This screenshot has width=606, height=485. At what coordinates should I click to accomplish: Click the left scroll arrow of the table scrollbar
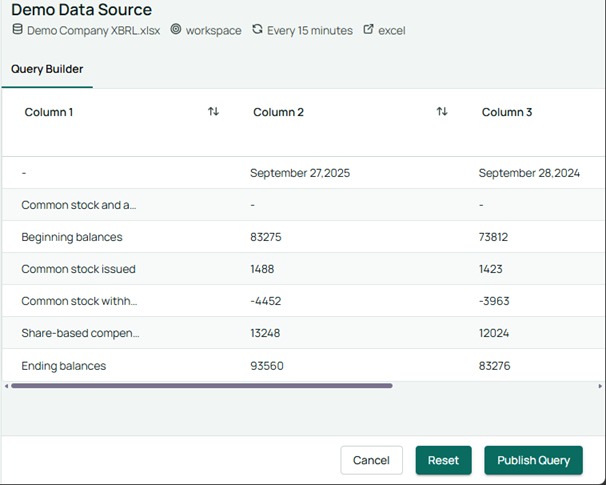(6, 386)
